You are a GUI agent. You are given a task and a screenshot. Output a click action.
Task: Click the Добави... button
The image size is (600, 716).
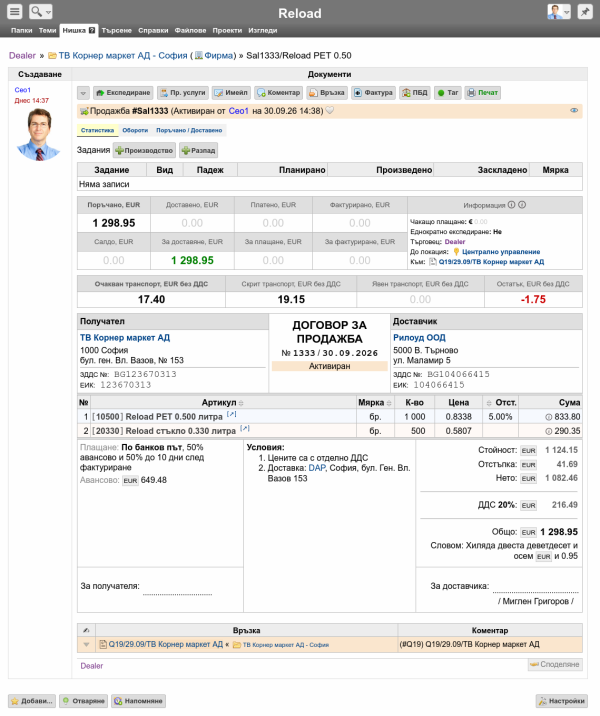point(32,701)
